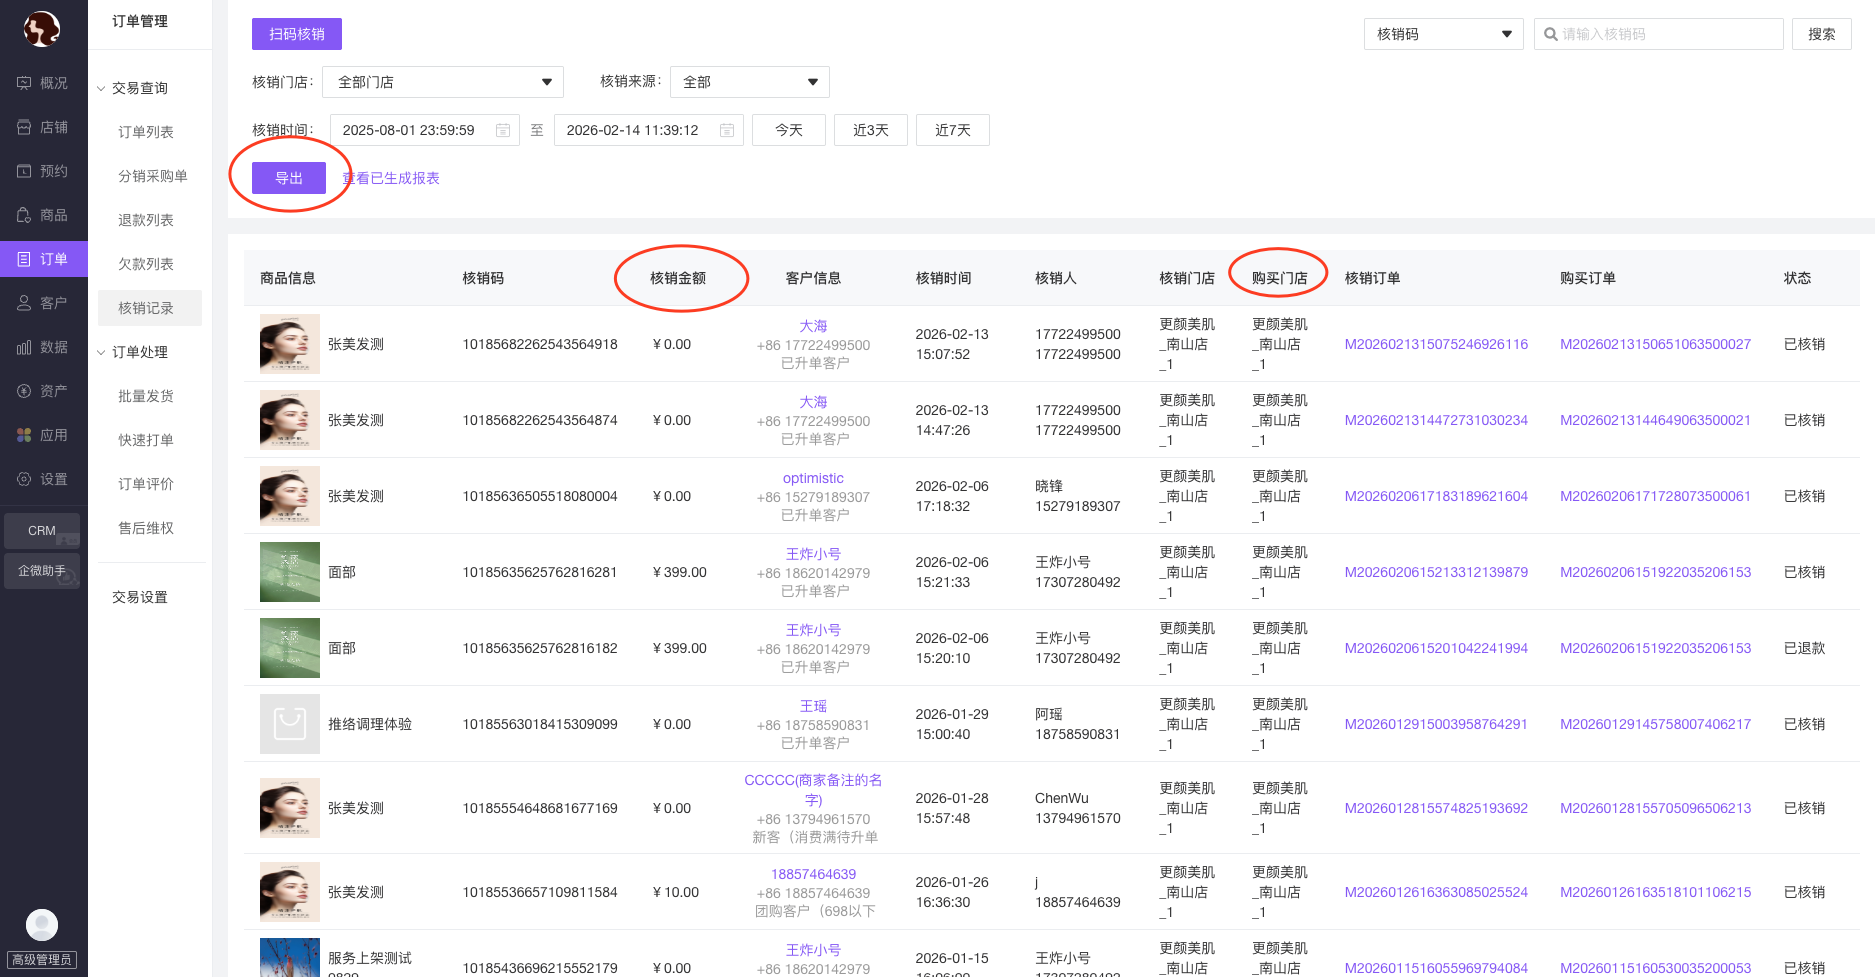This screenshot has height=977, width=1875.
Task: Select the Appointment (预约) sidebar icon
Action: (x=24, y=171)
